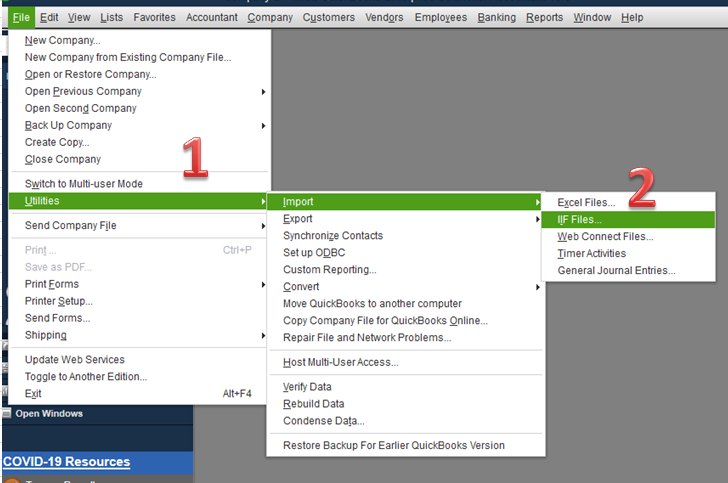
Task: Import Web Connect Files...
Action: point(628,237)
